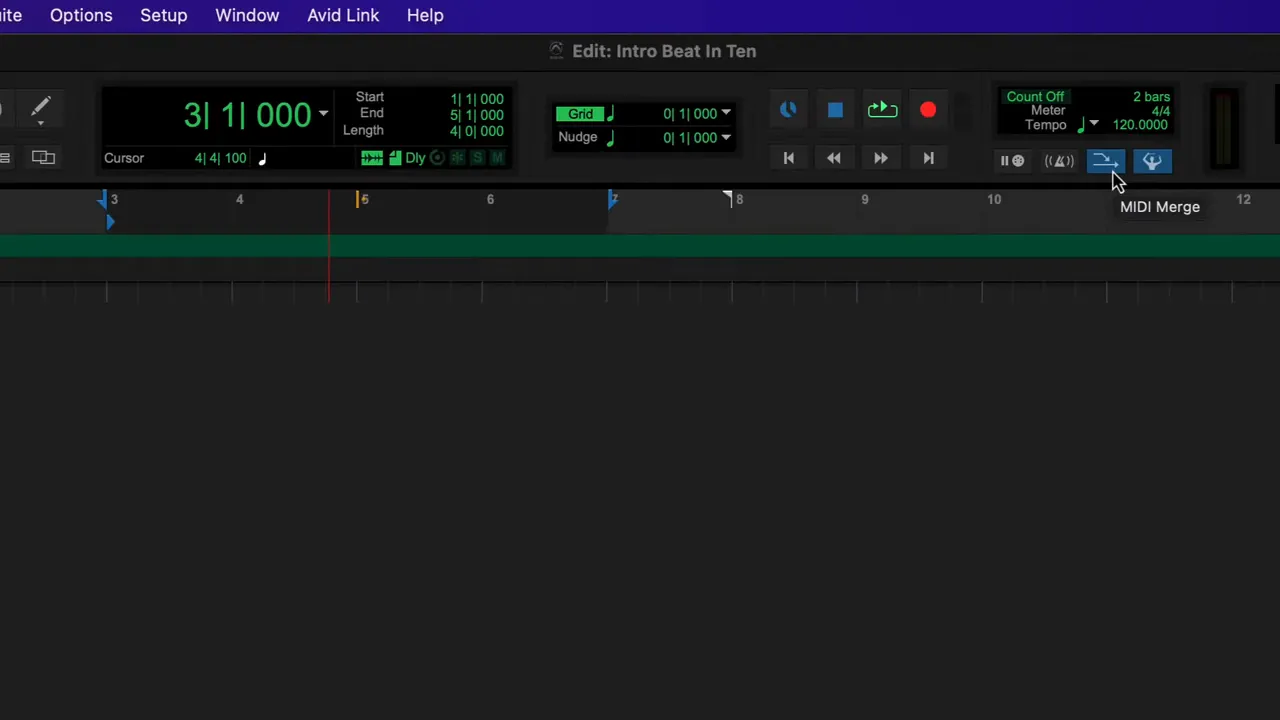Open the Nudge value dropdown
The image size is (1280, 720).
pos(726,138)
